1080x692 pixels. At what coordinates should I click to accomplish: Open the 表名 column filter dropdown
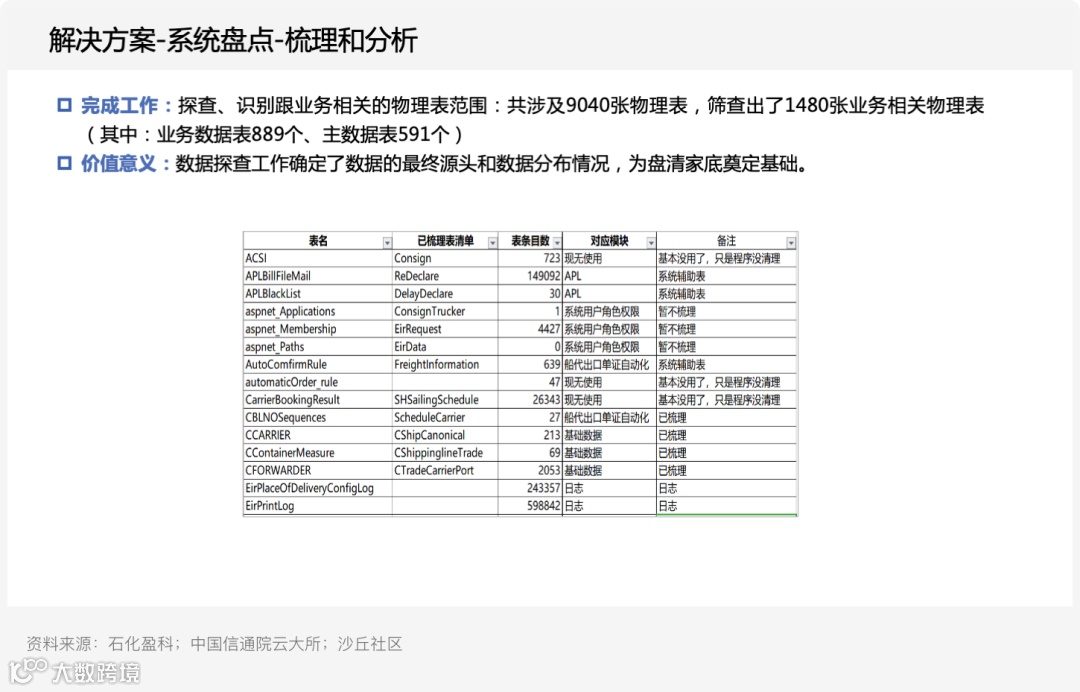tap(387, 242)
